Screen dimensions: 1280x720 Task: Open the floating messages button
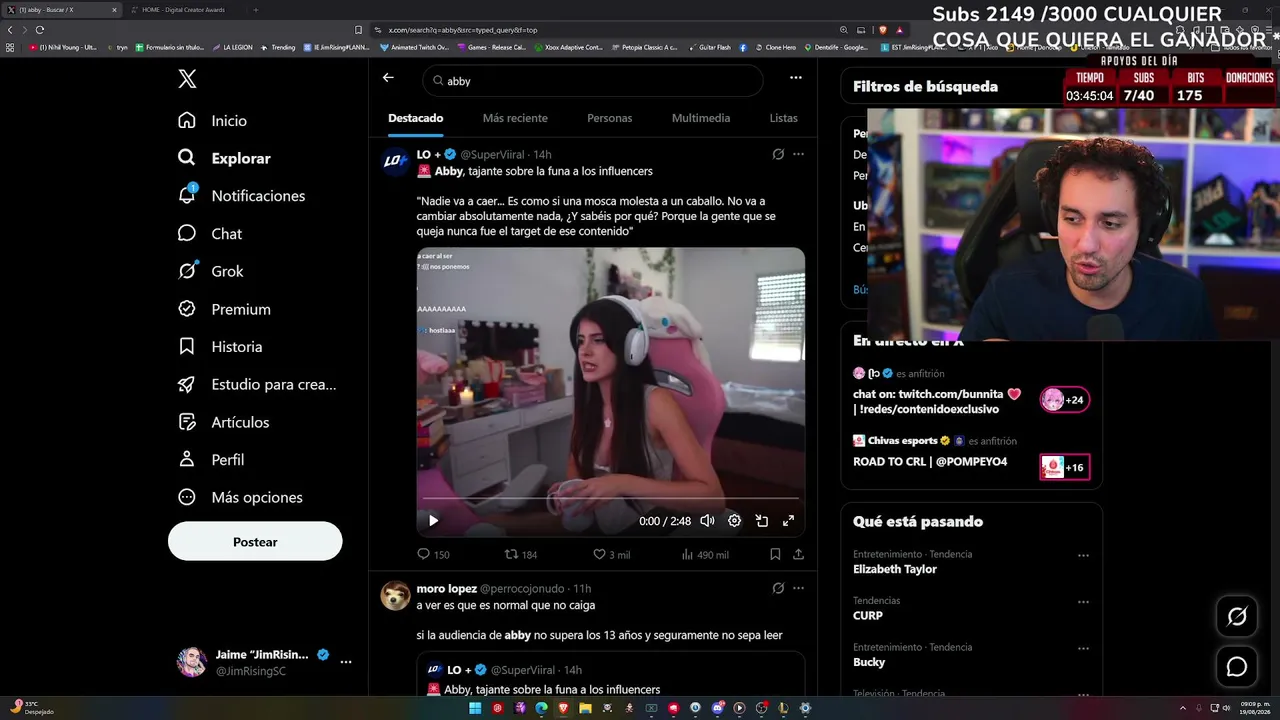[1237, 667]
